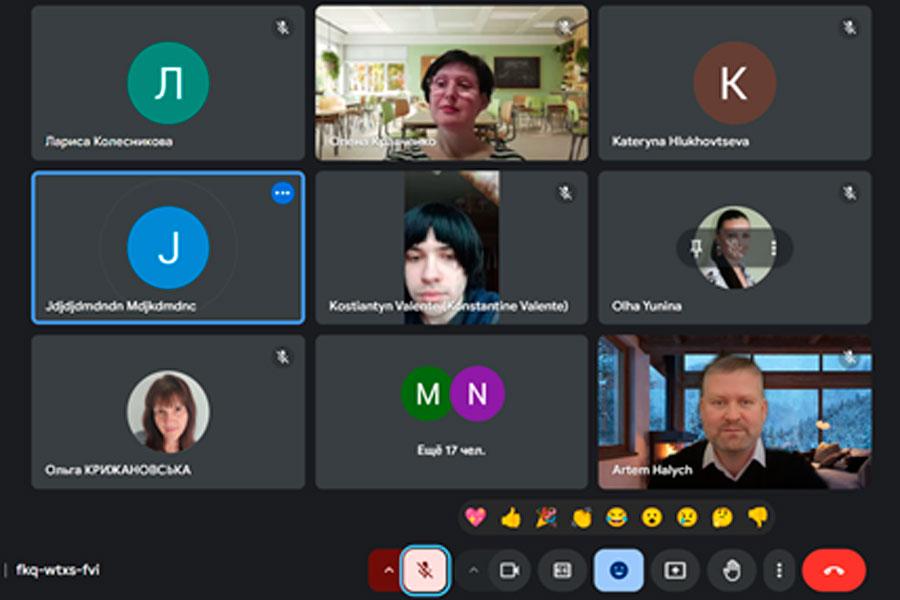Send the thumbs up reaction
900x600 pixels.
click(511, 517)
